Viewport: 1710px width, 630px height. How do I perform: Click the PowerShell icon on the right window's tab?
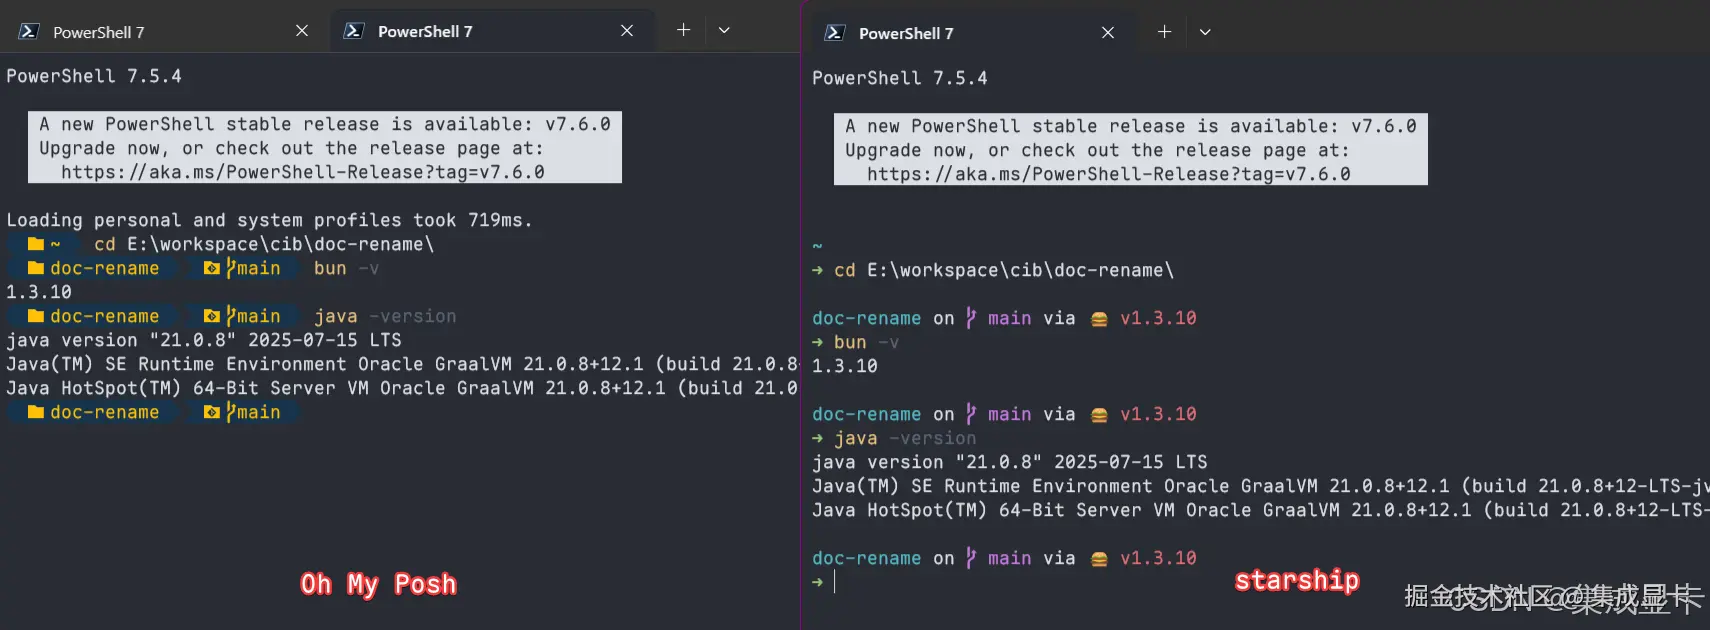(x=835, y=33)
